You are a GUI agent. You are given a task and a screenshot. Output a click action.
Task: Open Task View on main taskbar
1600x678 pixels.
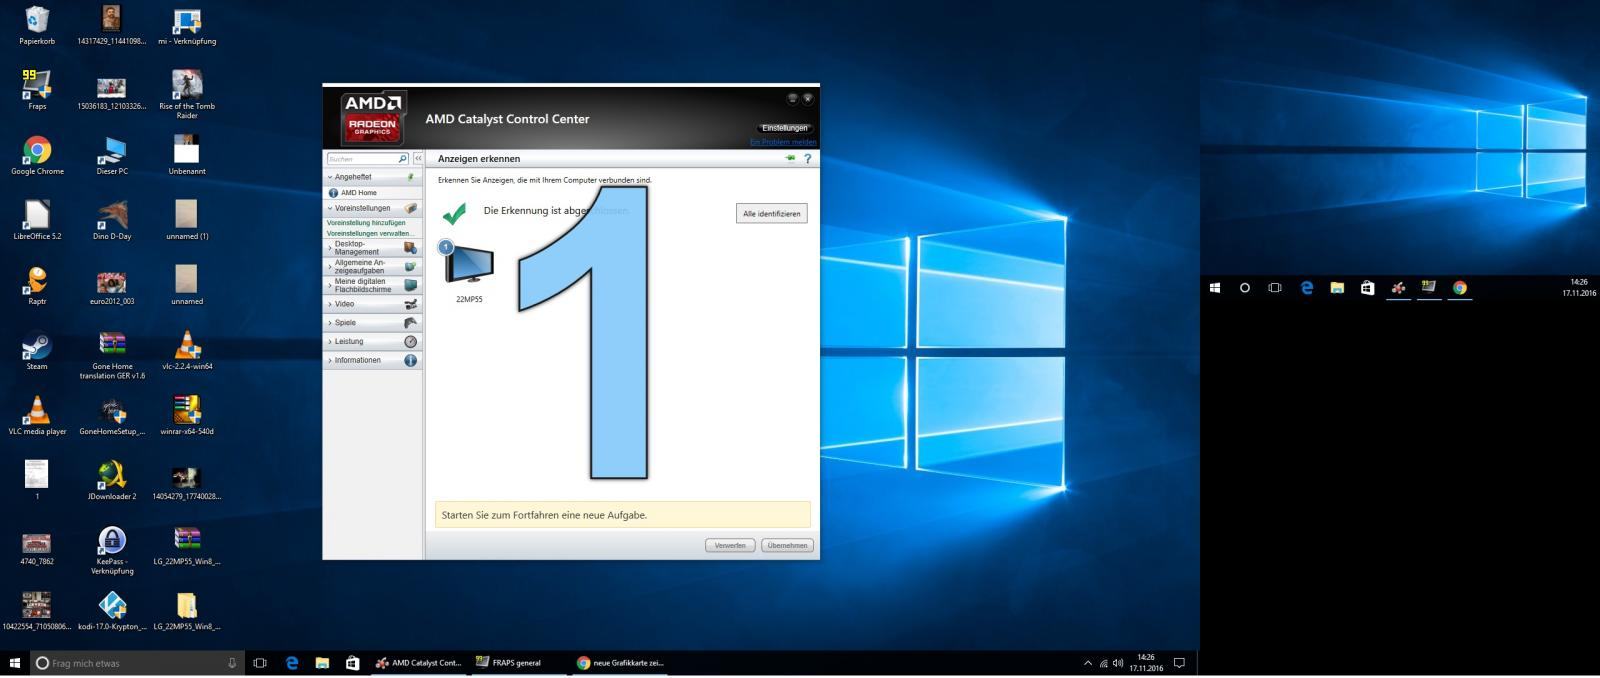260,662
